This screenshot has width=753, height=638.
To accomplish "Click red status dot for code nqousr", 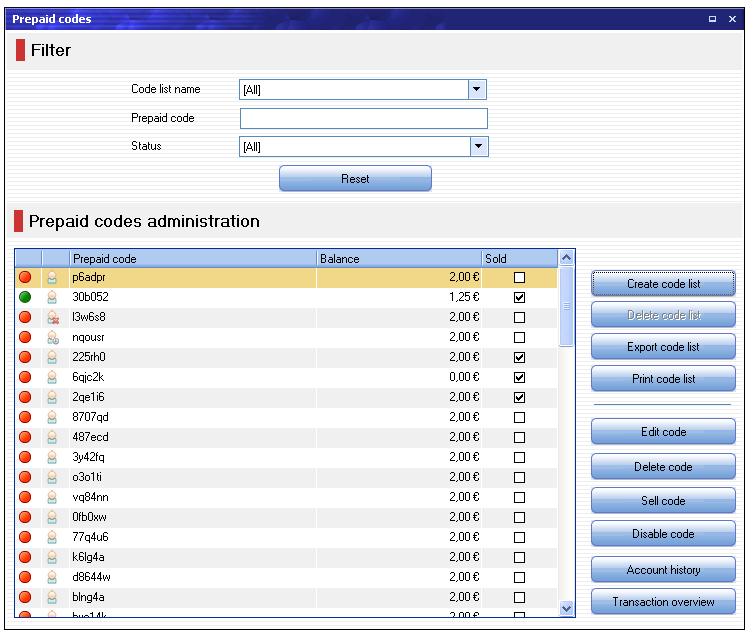I will click(25, 337).
